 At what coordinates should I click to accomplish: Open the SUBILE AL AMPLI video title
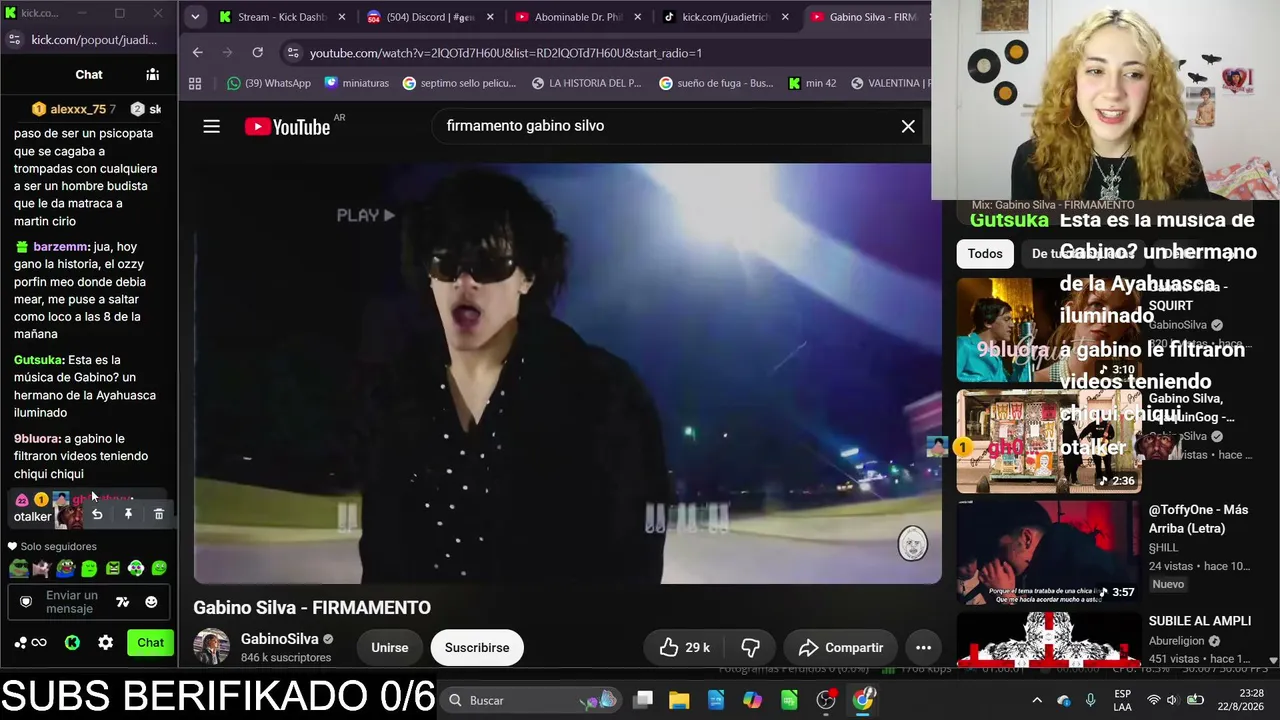pyautogui.click(x=1200, y=621)
